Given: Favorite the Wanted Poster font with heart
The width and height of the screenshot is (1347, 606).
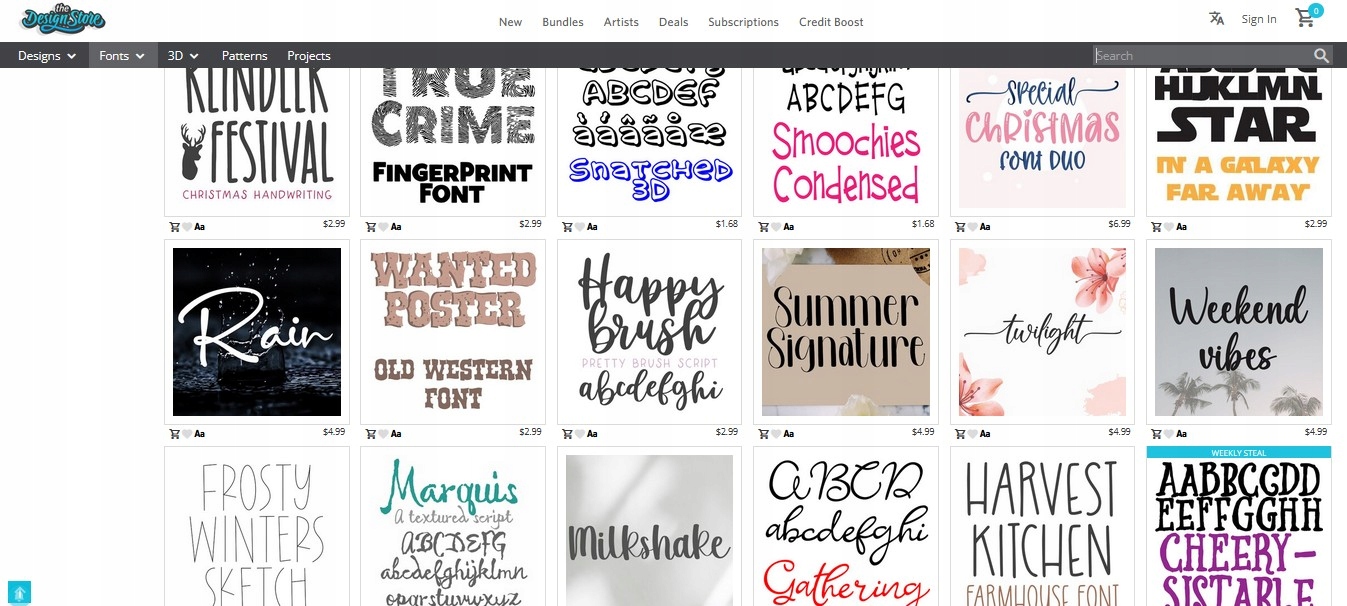Looking at the screenshot, I should [383, 434].
